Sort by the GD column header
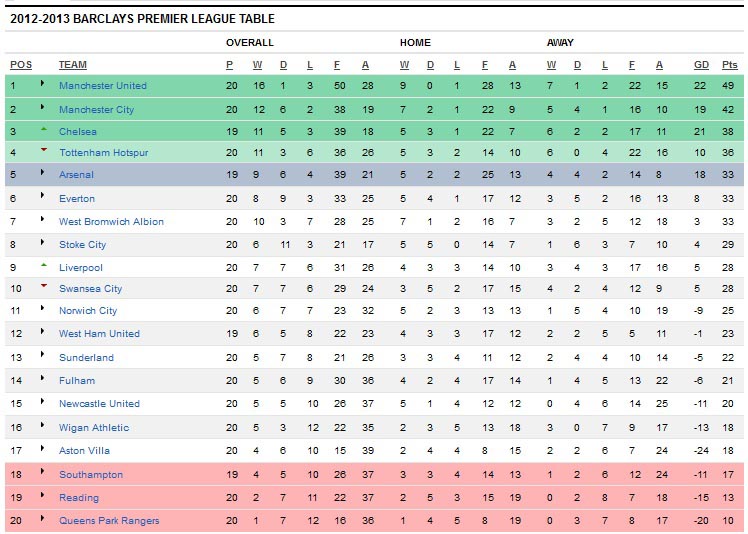Screen dimensions: 748x534 coord(701,65)
